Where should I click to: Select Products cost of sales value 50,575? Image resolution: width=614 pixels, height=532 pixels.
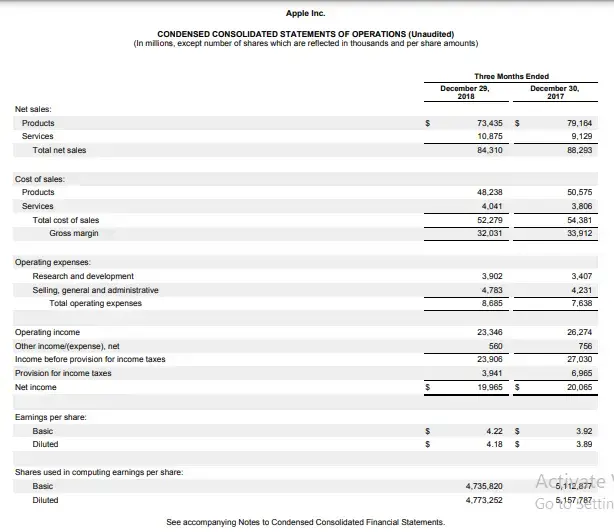pos(580,192)
